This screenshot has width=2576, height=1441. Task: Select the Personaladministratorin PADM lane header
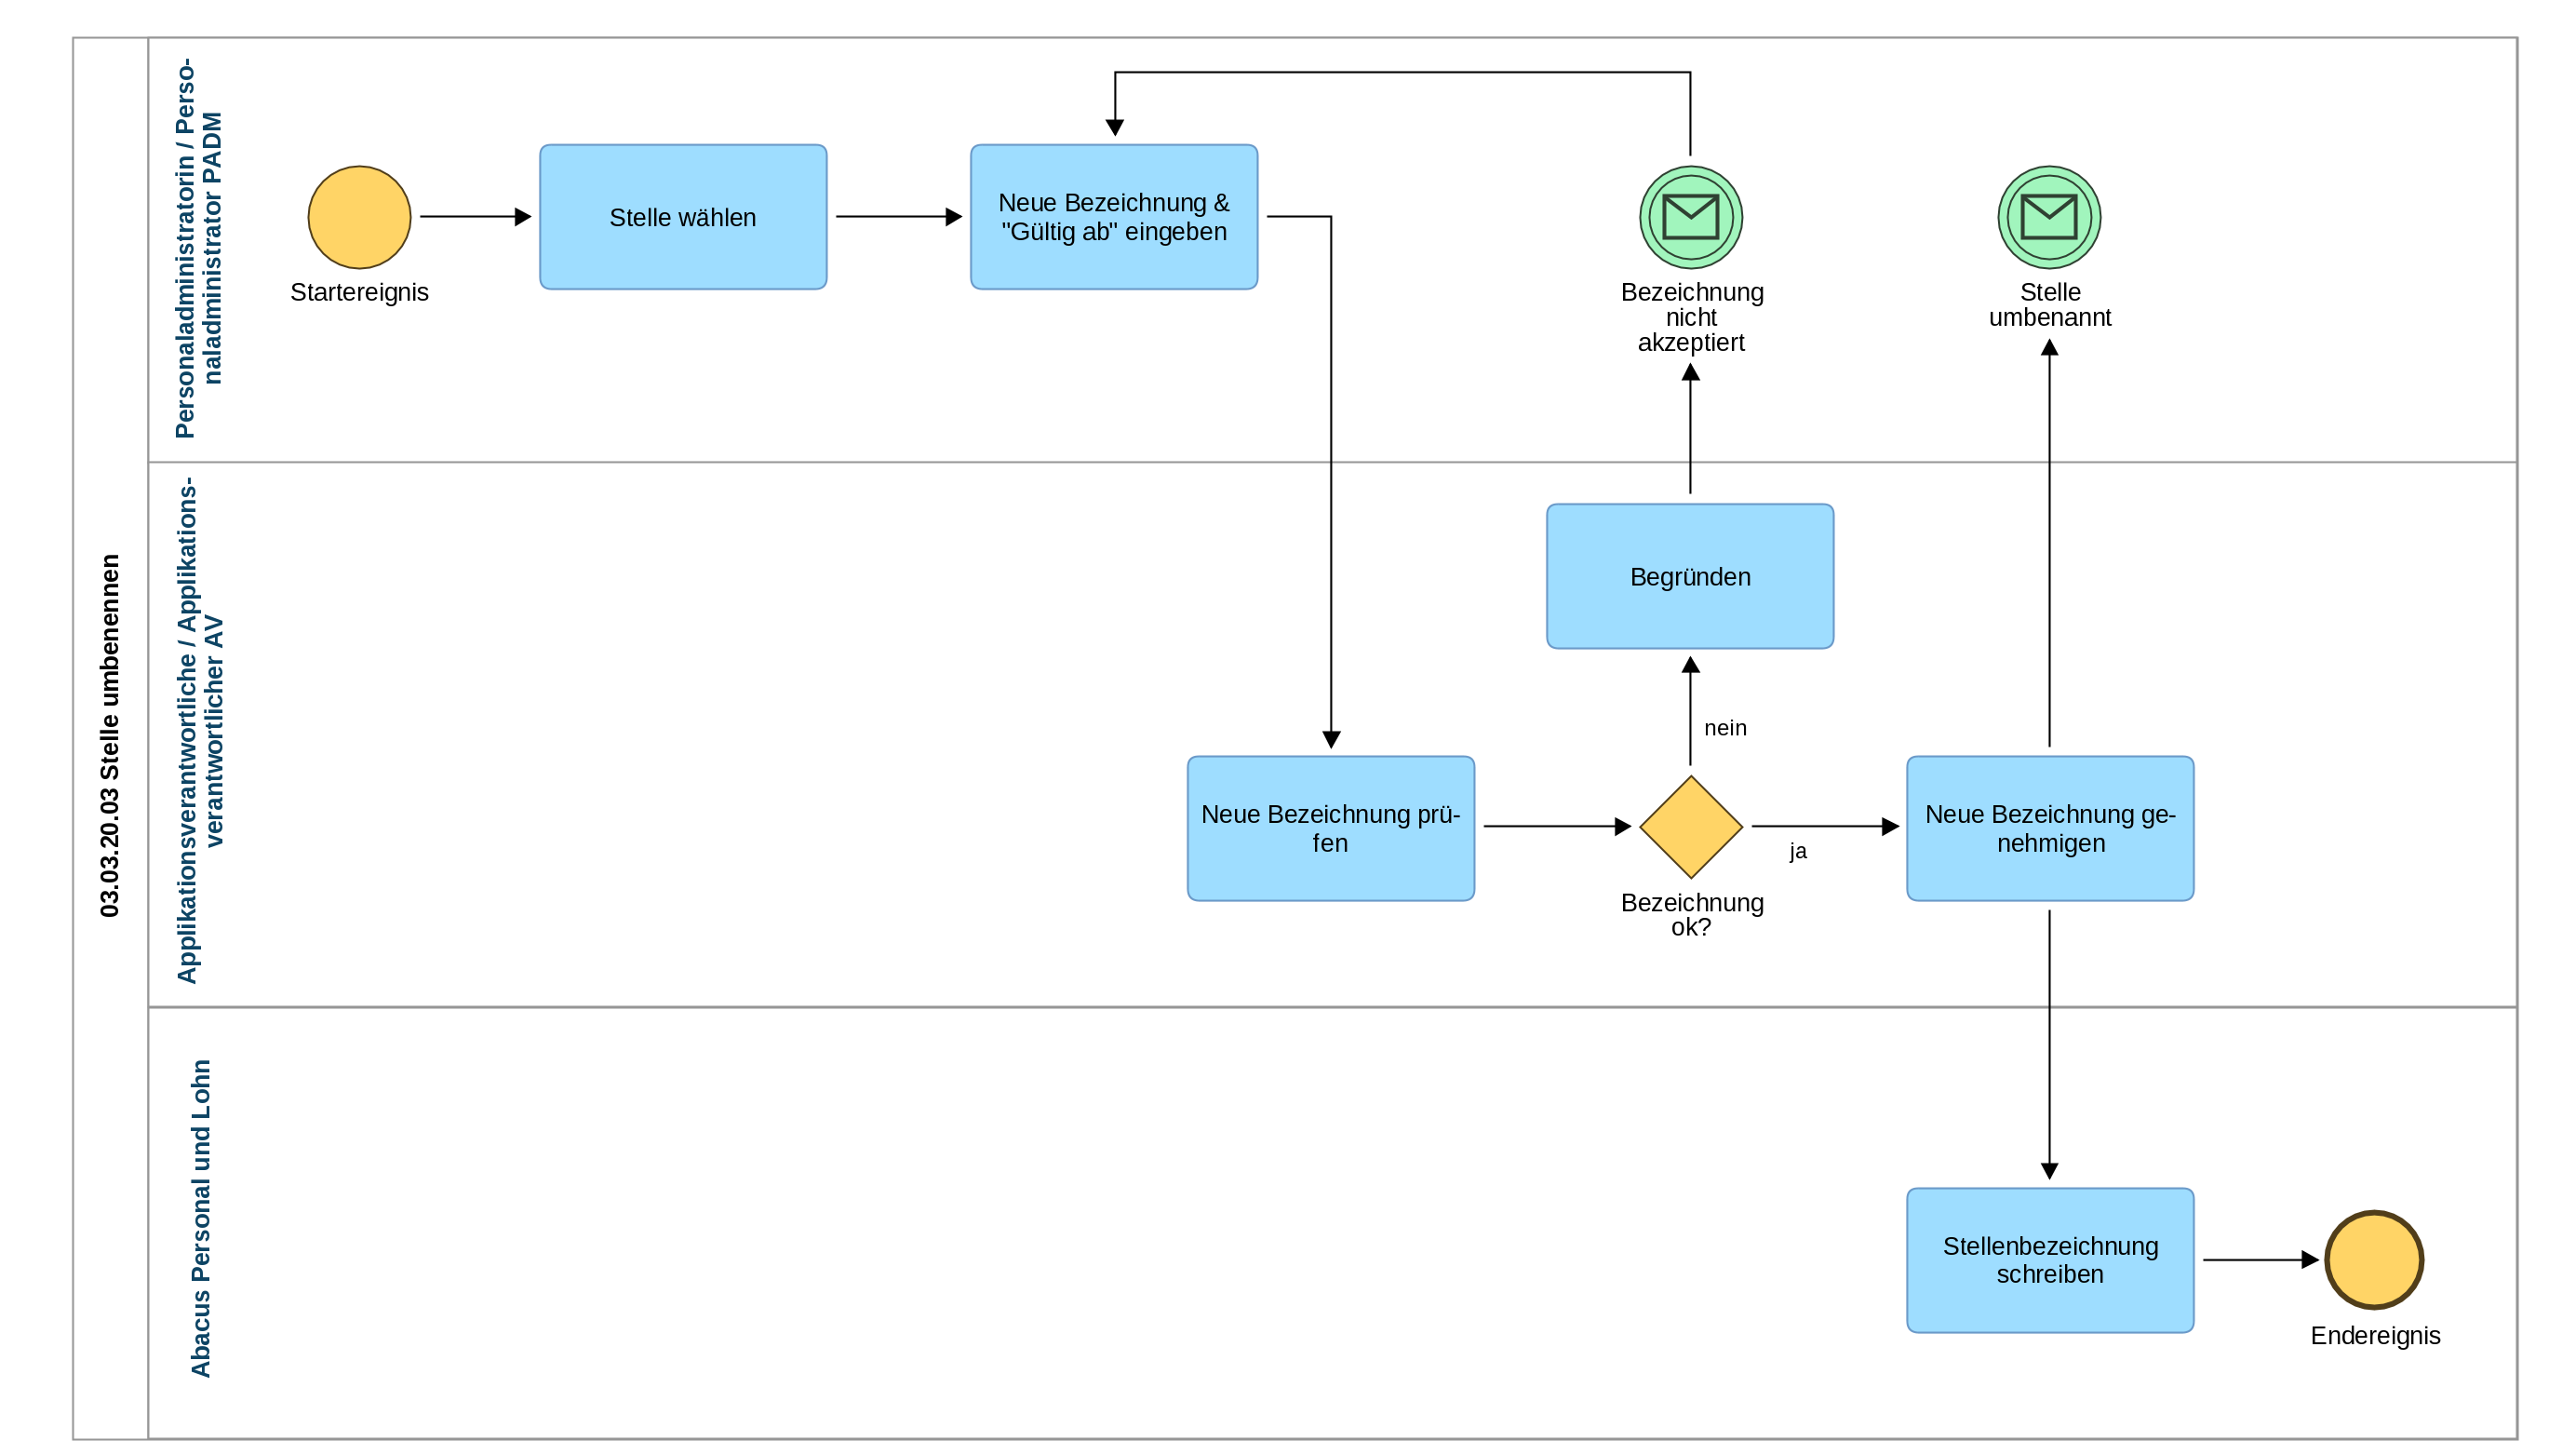click(198, 248)
